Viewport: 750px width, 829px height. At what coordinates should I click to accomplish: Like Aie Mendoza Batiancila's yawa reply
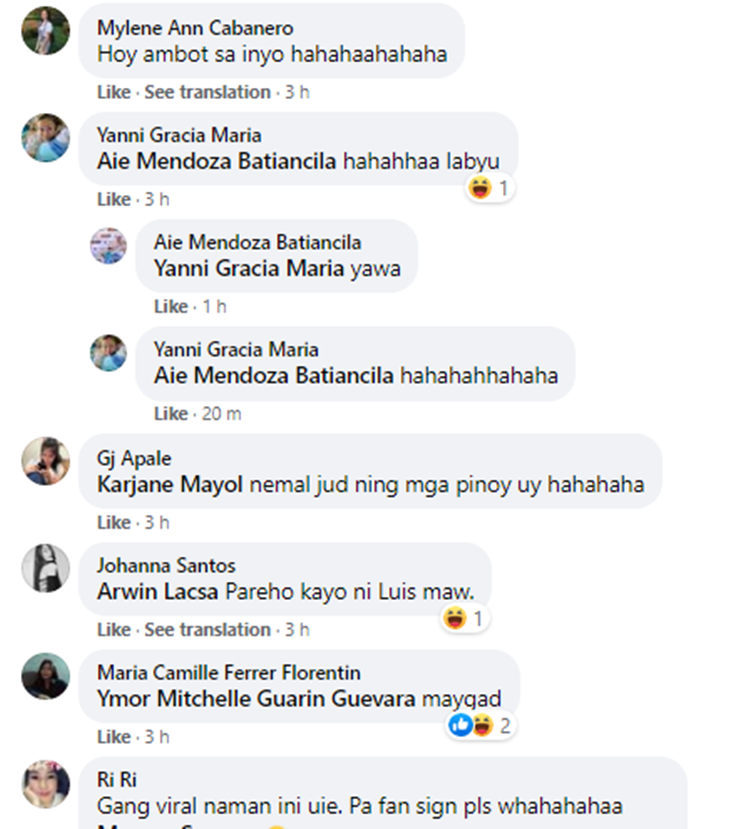pyautogui.click(x=171, y=307)
